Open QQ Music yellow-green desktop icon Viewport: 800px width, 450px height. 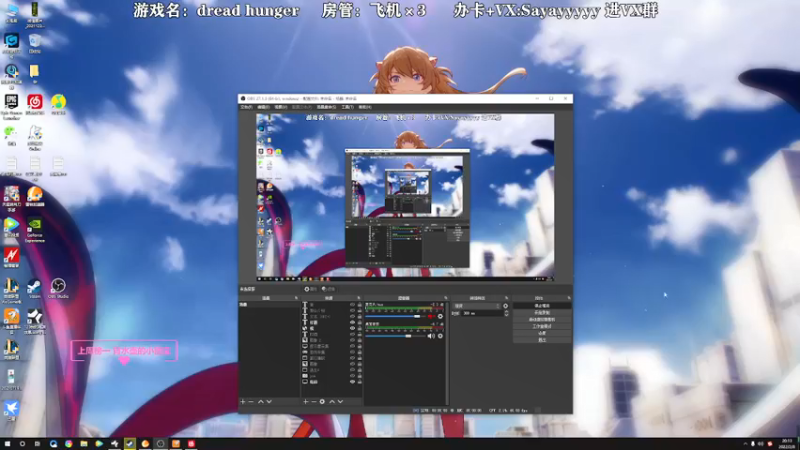(x=58, y=104)
